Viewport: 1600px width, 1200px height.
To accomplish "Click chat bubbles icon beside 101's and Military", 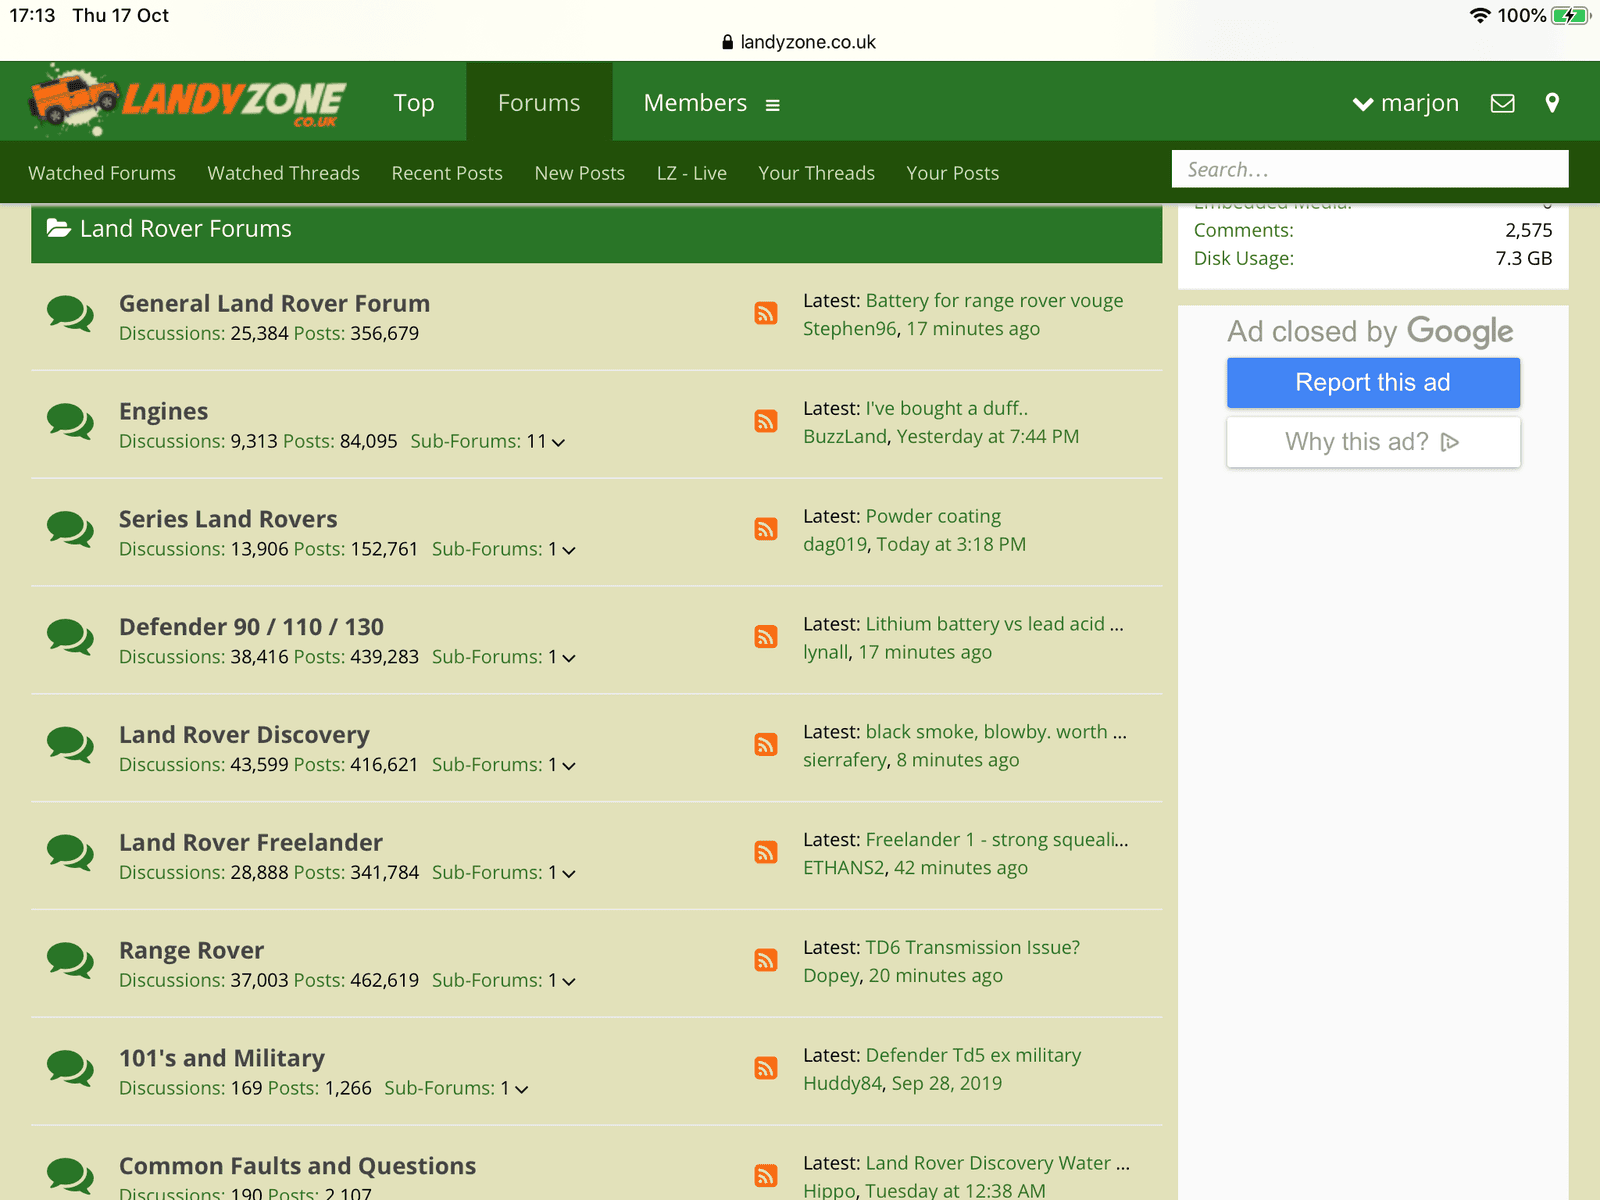I will tap(70, 1069).
